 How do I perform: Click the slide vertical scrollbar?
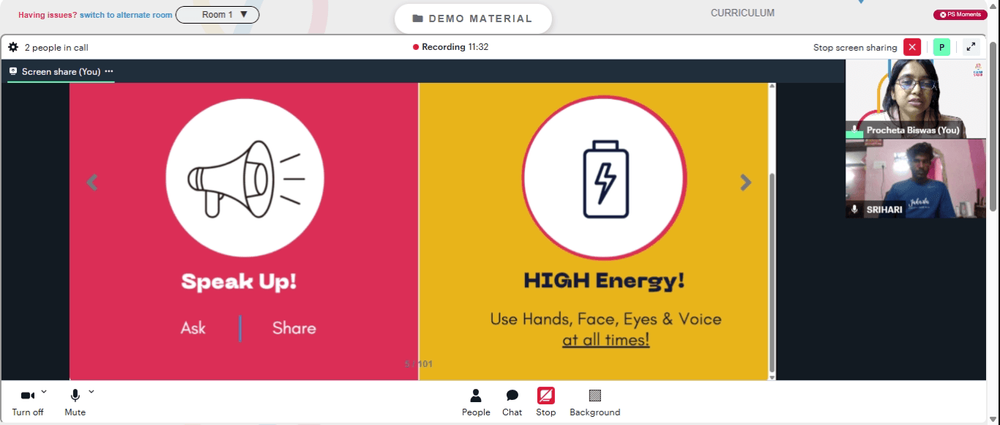click(x=772, y=232)
